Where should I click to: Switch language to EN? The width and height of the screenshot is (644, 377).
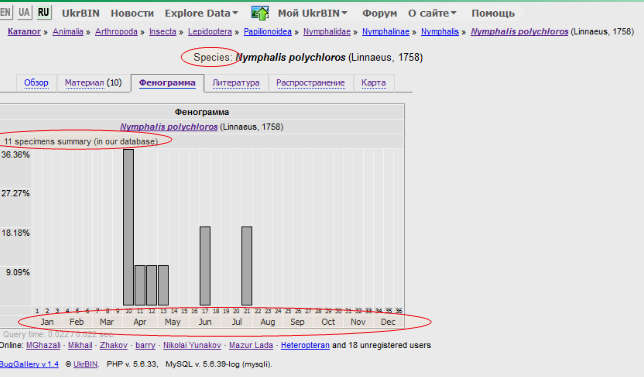(5, 12)
